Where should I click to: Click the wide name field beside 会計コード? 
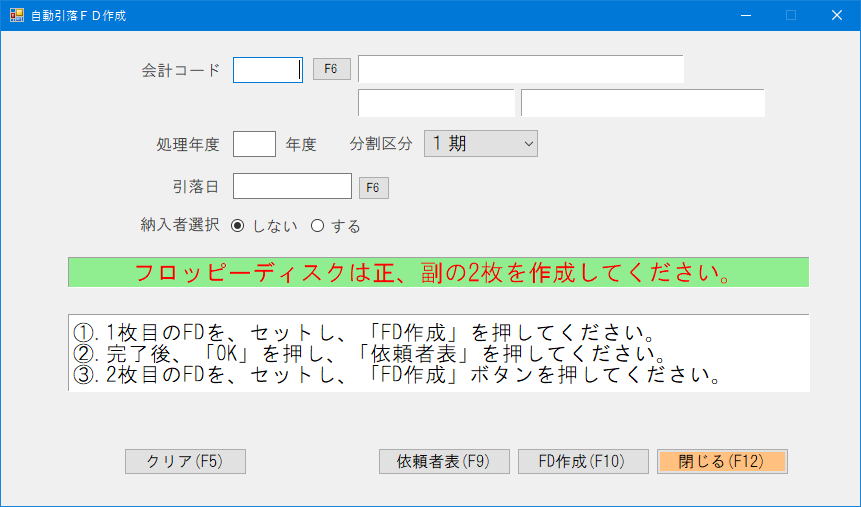point(521,69)
